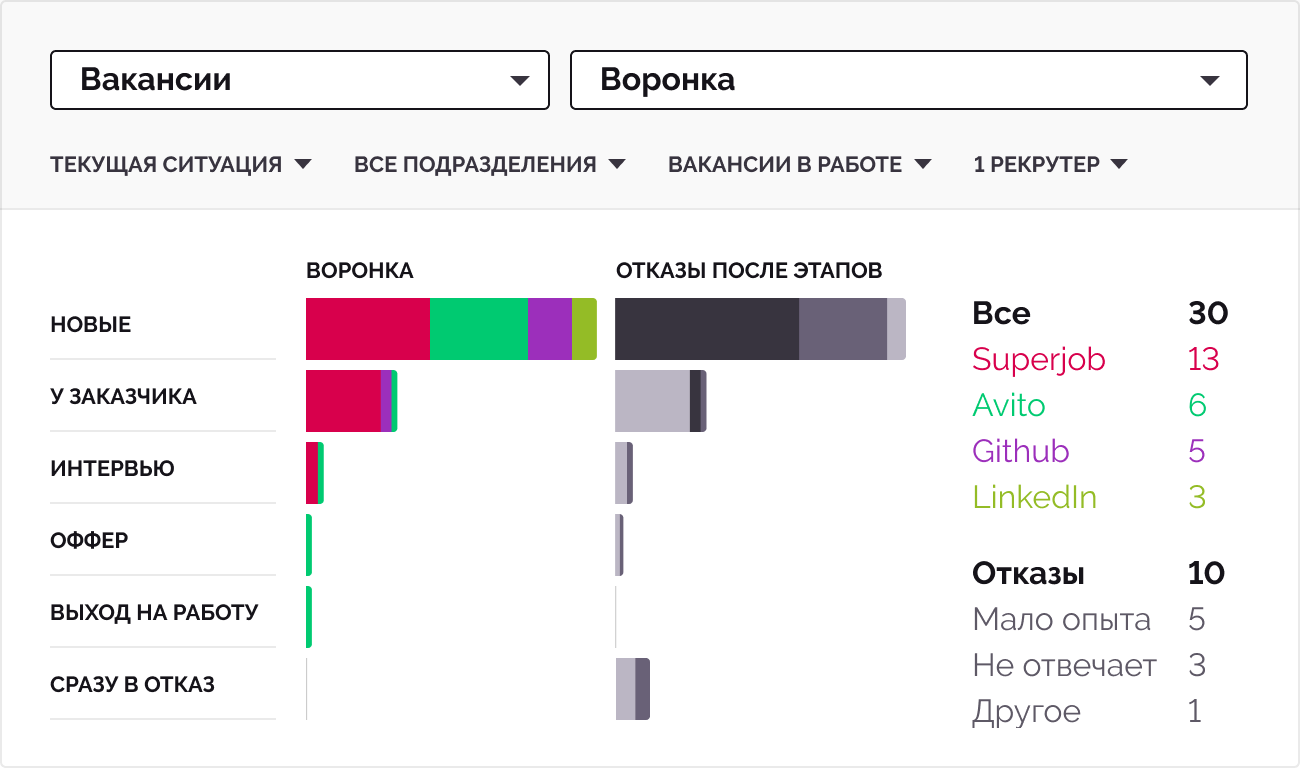Click the olive LinkedIn segment in Новые bar
Image resolution: width=1300 pixels, height=768 pixels.
click(584, 329)
